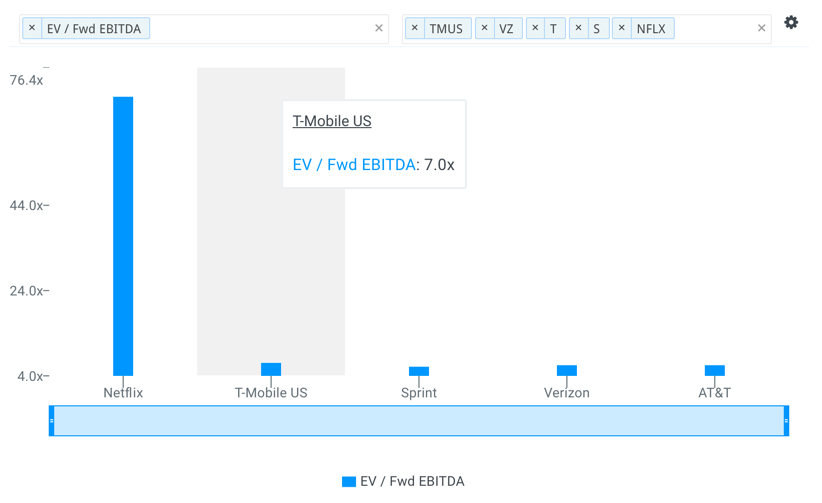Click the Verizon axis label
822x503 pixels.
(567, 393)
